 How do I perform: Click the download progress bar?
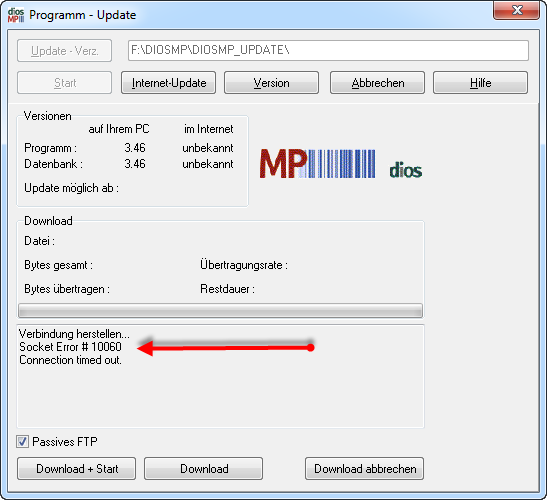click(220, 311)
